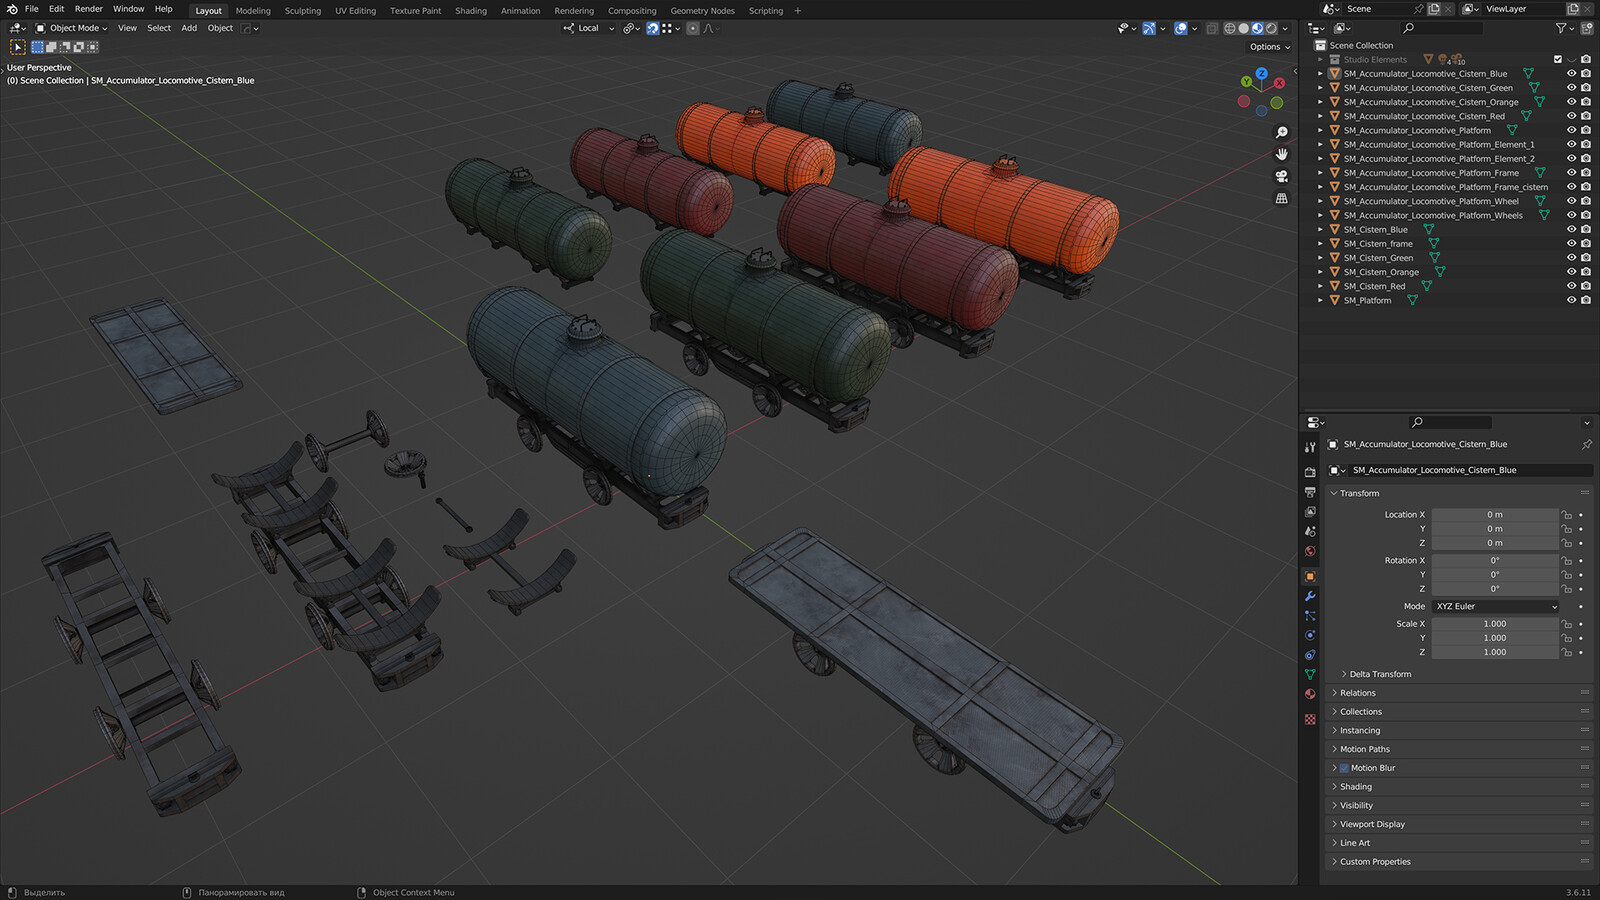Viewport: 1600px width, 900px height.
Task: Open the Object Mode dropdown
Action: coord(71,28)
